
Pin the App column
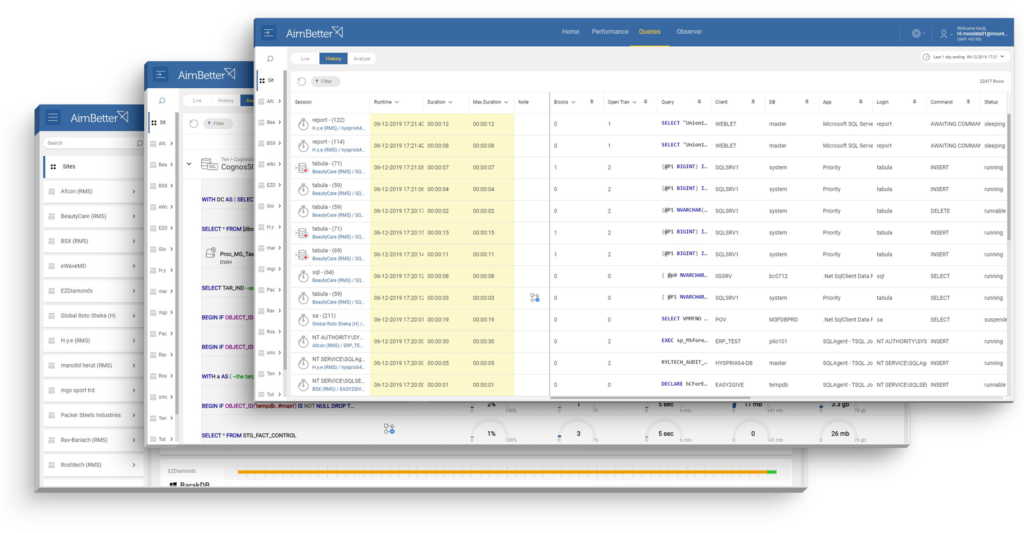click(x=860, y=102)
